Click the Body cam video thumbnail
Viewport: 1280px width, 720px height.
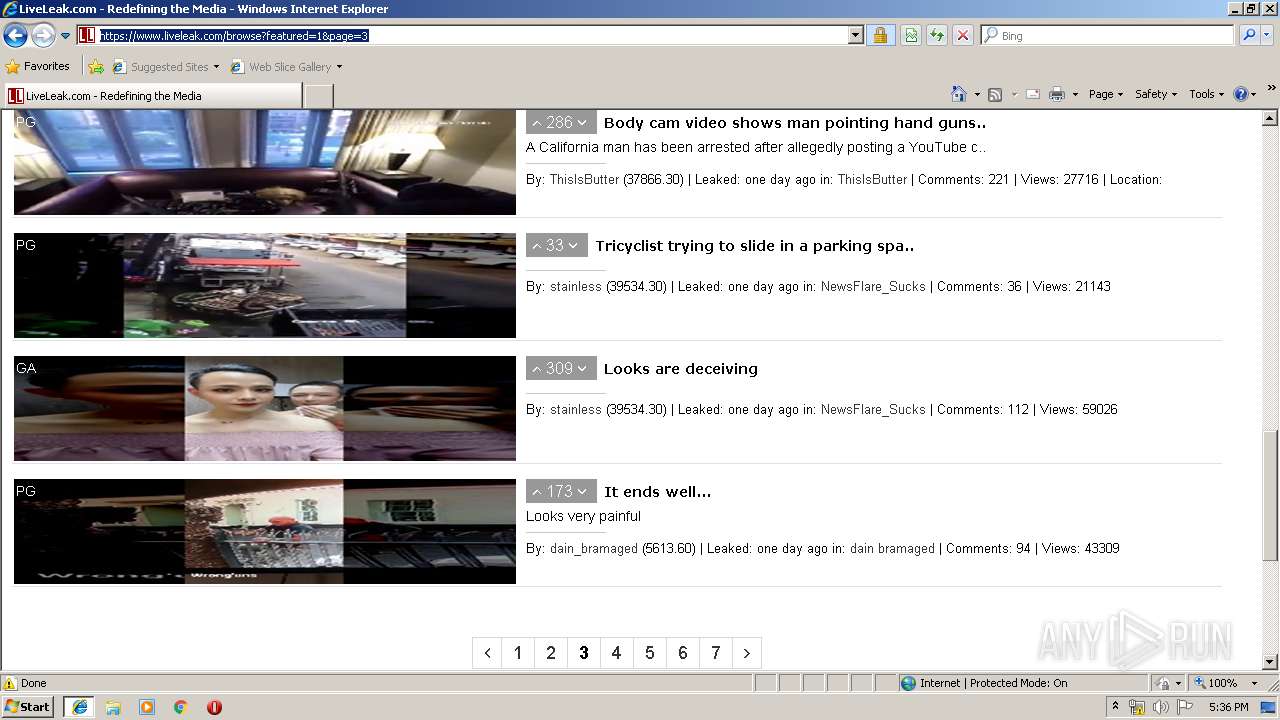[x=265, y=162]
